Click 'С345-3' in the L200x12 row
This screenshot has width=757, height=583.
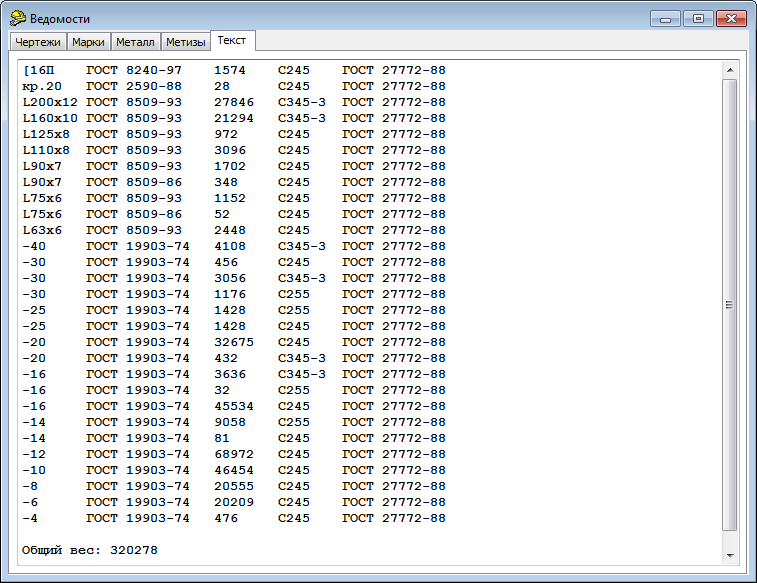(x=302, y=102)
